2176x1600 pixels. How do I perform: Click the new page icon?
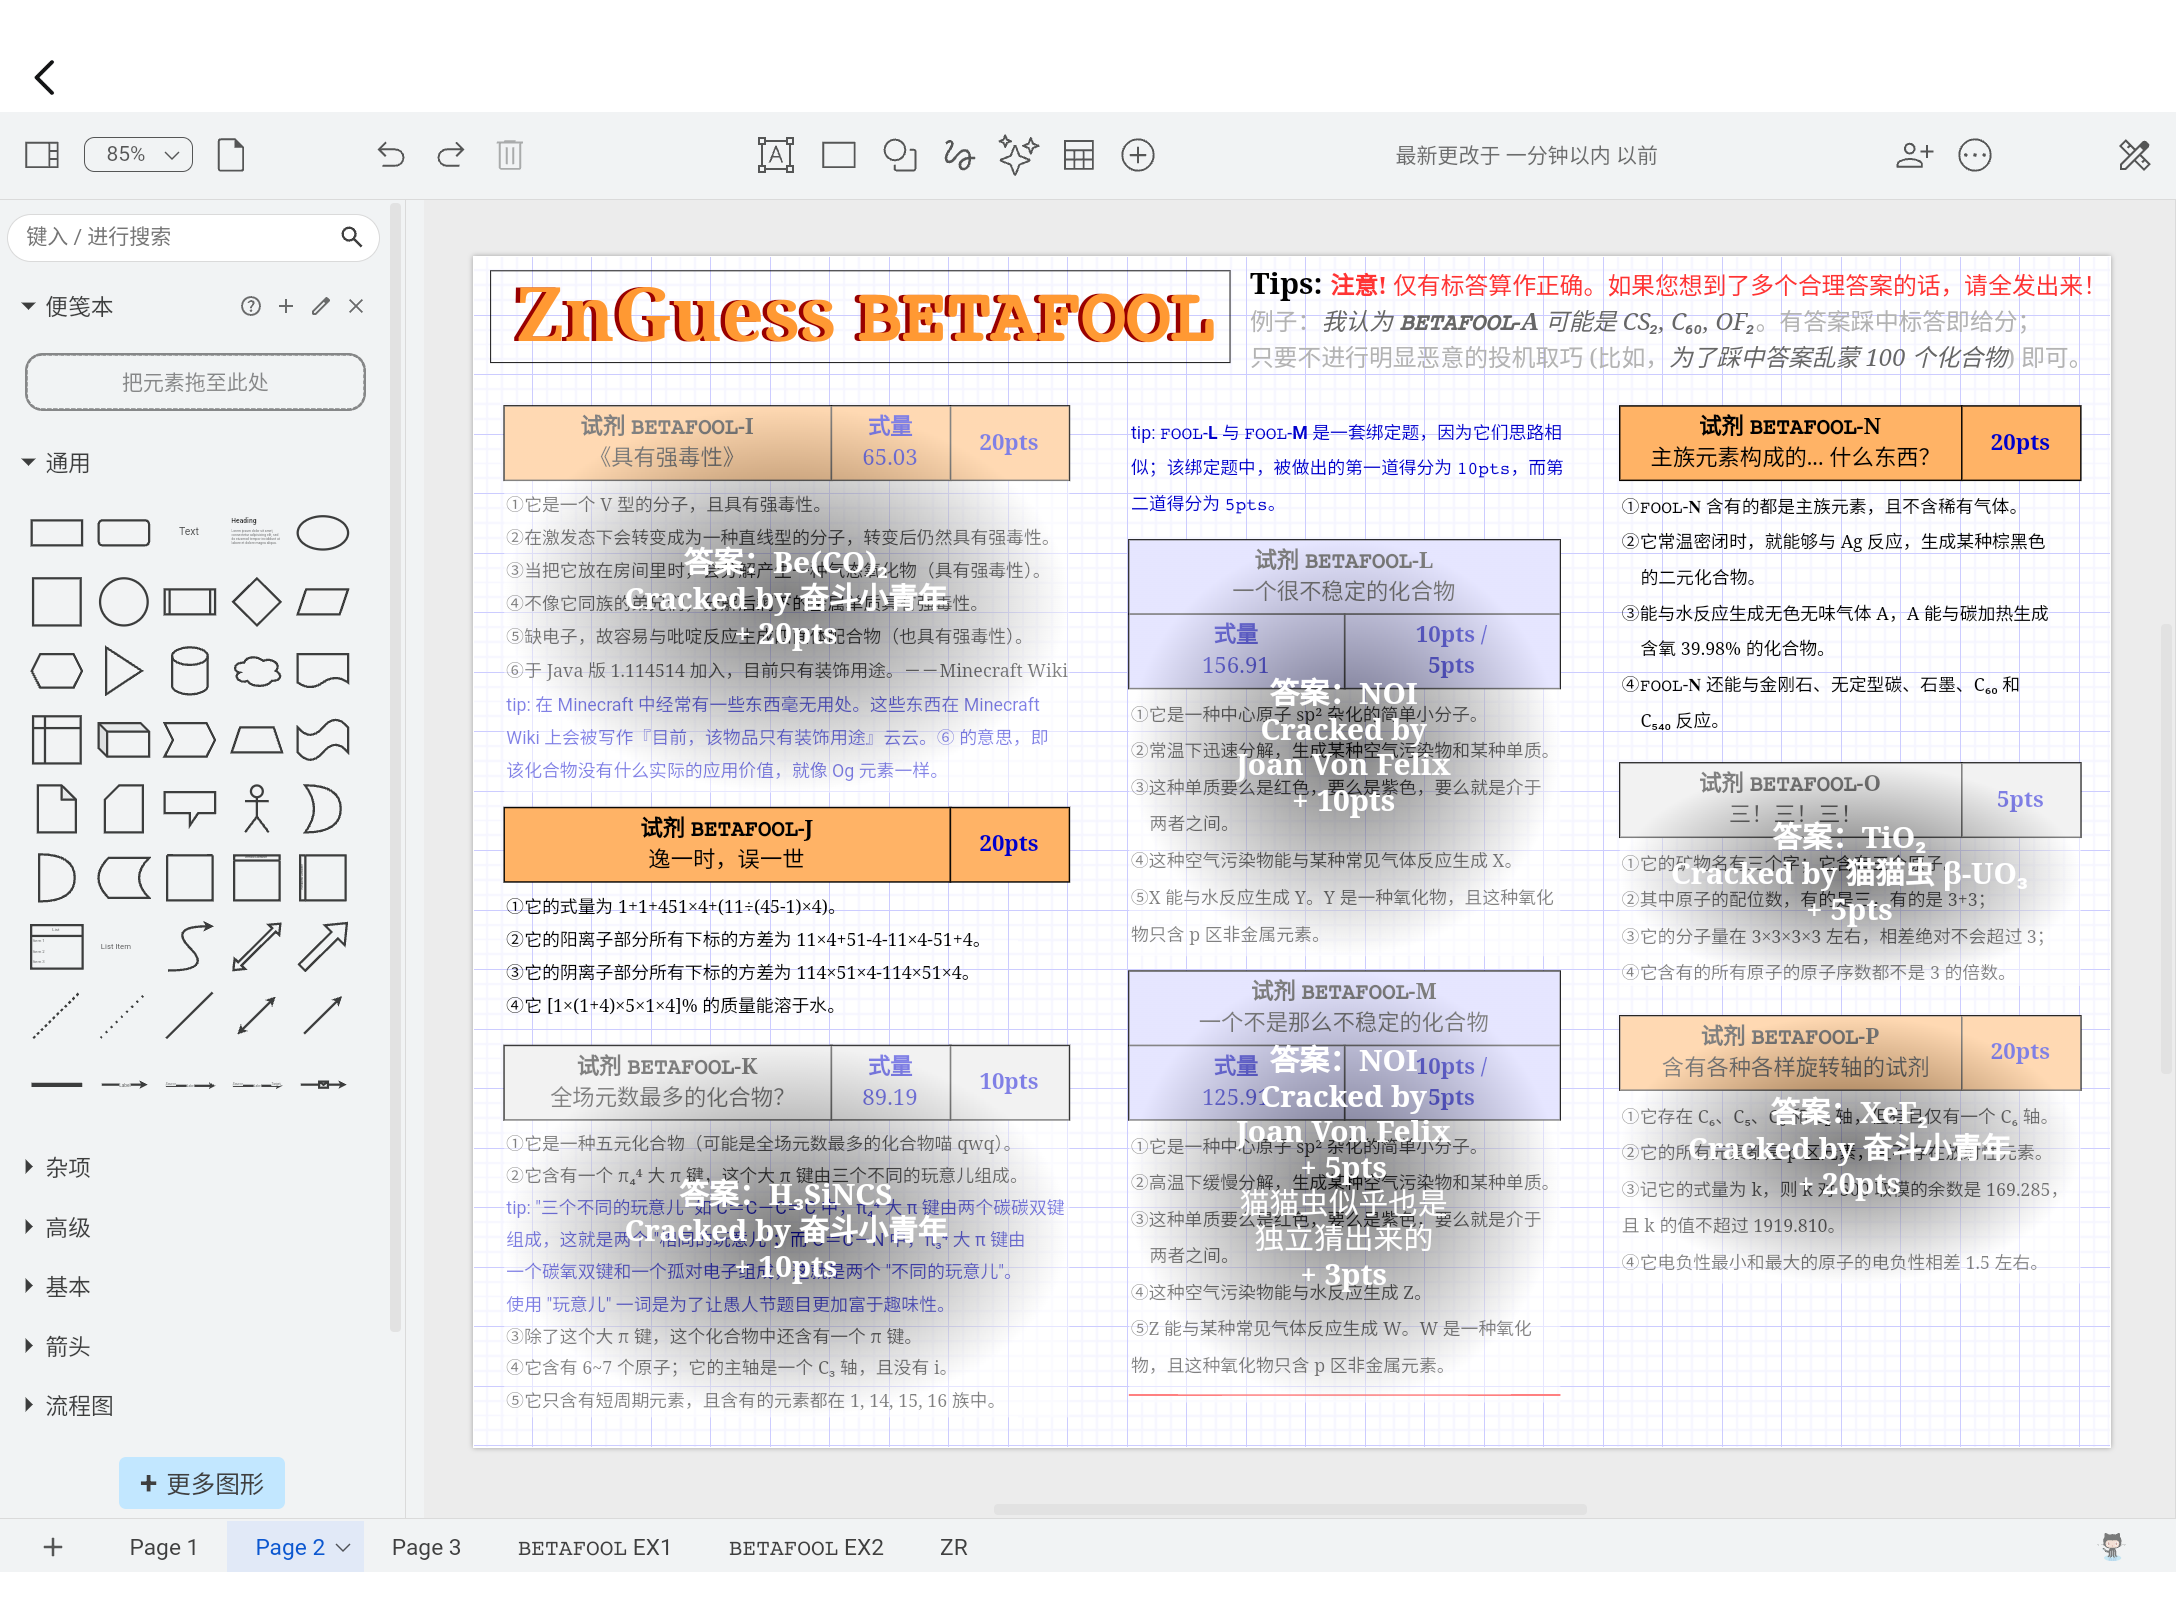(231, 155)
